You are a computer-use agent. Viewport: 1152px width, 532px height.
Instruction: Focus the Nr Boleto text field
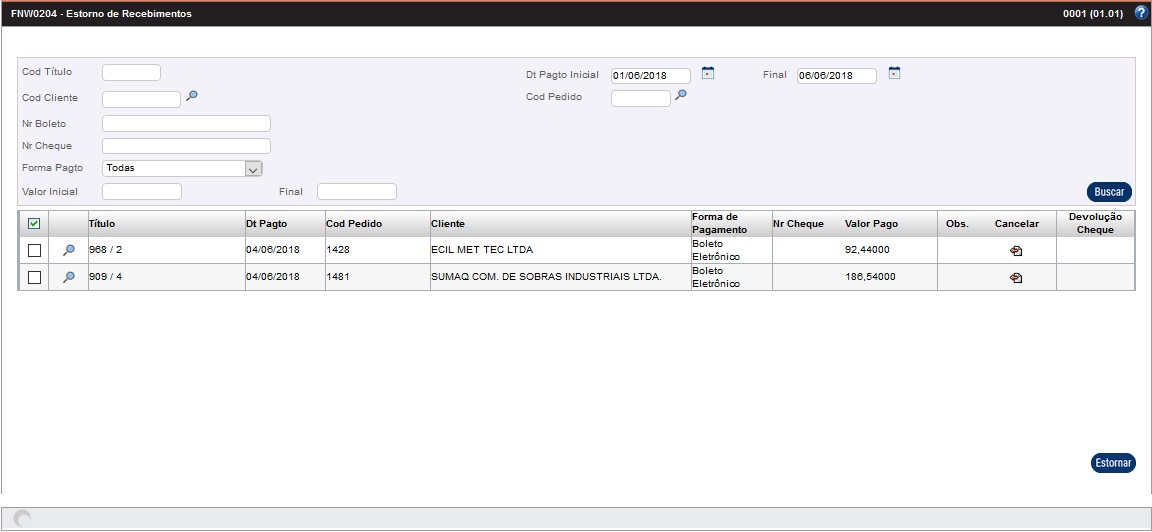click(186, 123)
